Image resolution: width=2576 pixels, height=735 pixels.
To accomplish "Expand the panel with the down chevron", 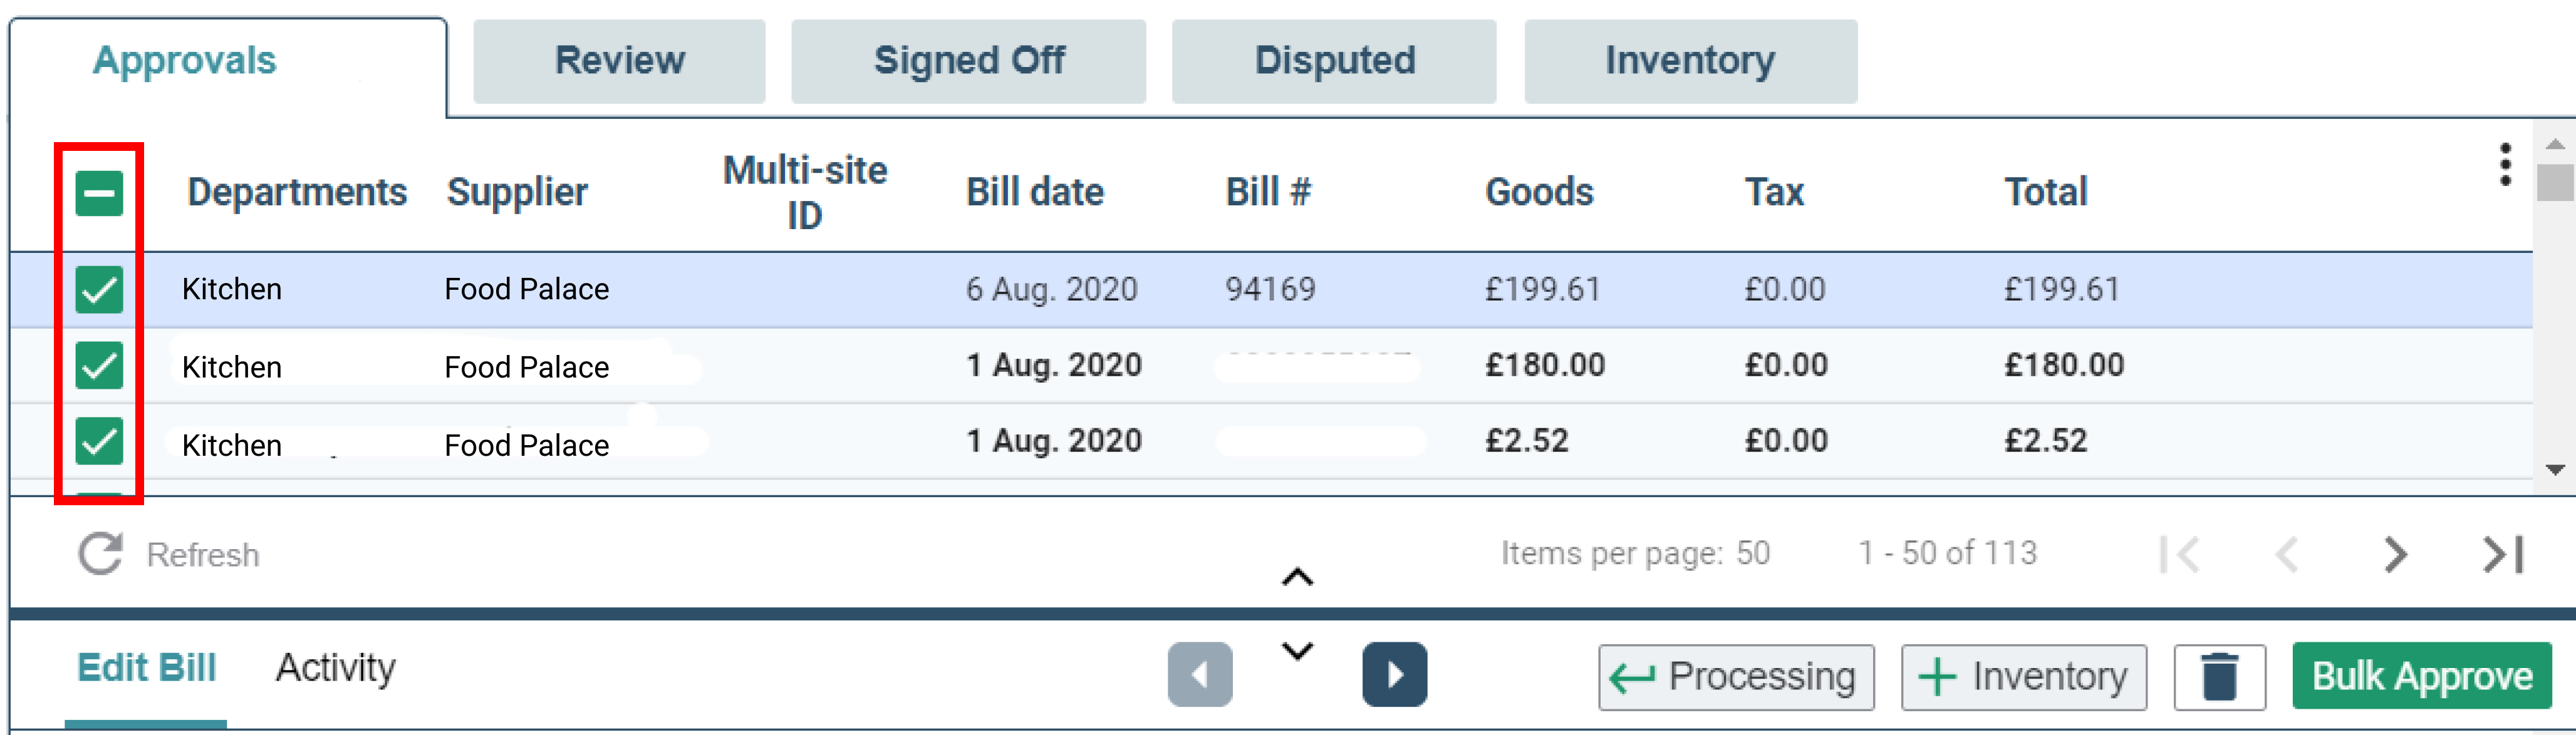I will click(1297, 651).
